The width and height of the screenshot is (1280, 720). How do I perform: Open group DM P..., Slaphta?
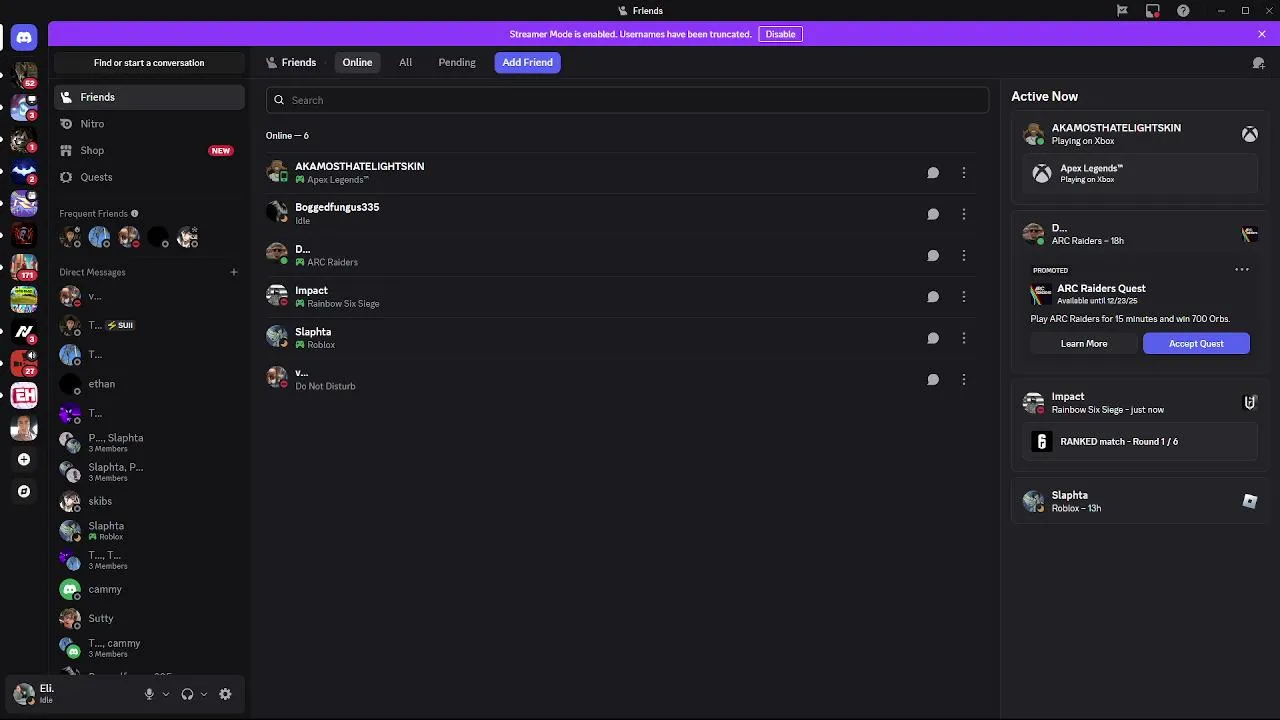149,442
